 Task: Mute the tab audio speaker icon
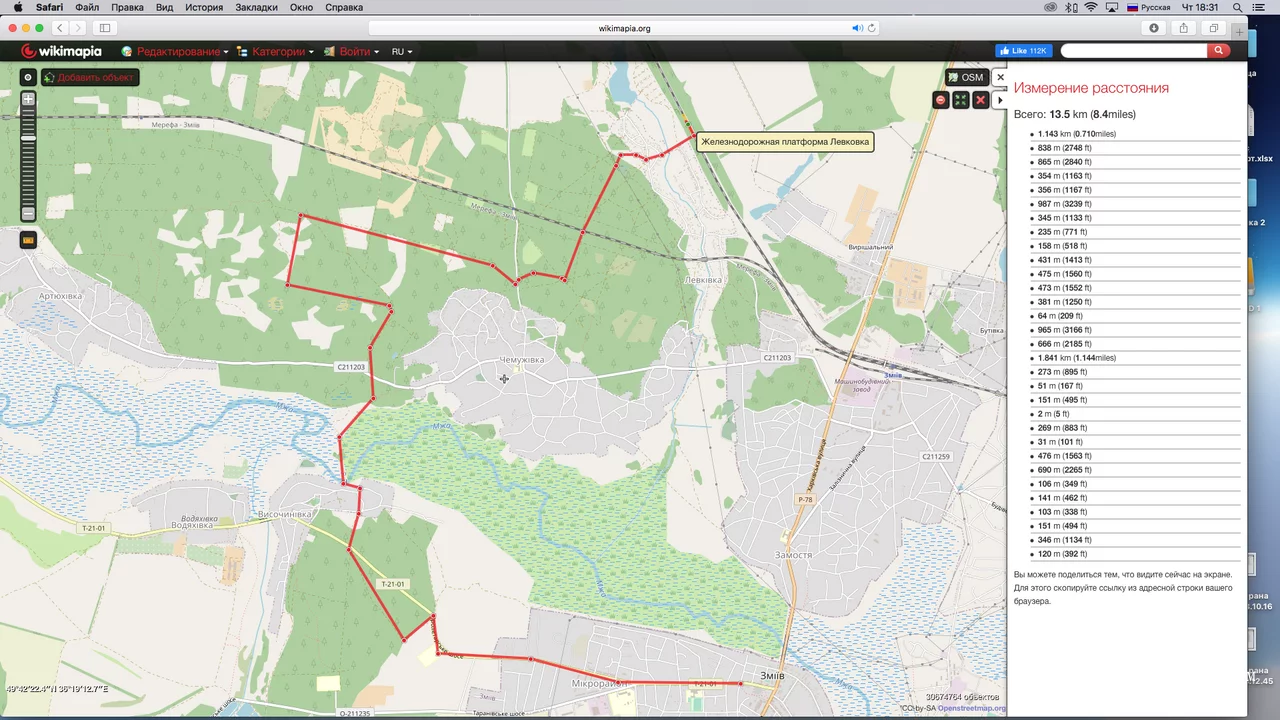[857, 28]
